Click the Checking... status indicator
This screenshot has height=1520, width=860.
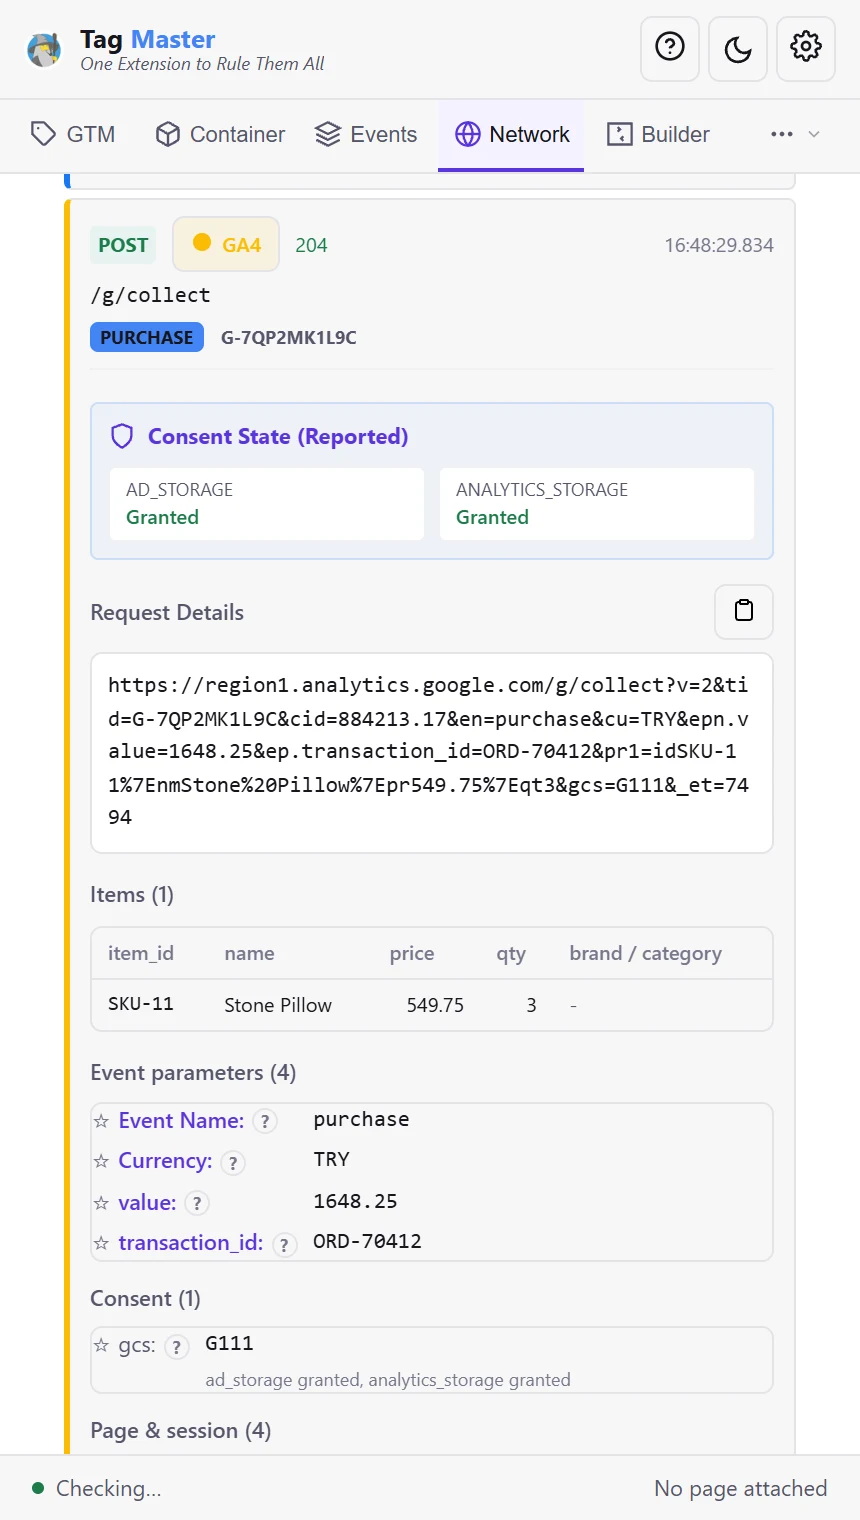97,1488
